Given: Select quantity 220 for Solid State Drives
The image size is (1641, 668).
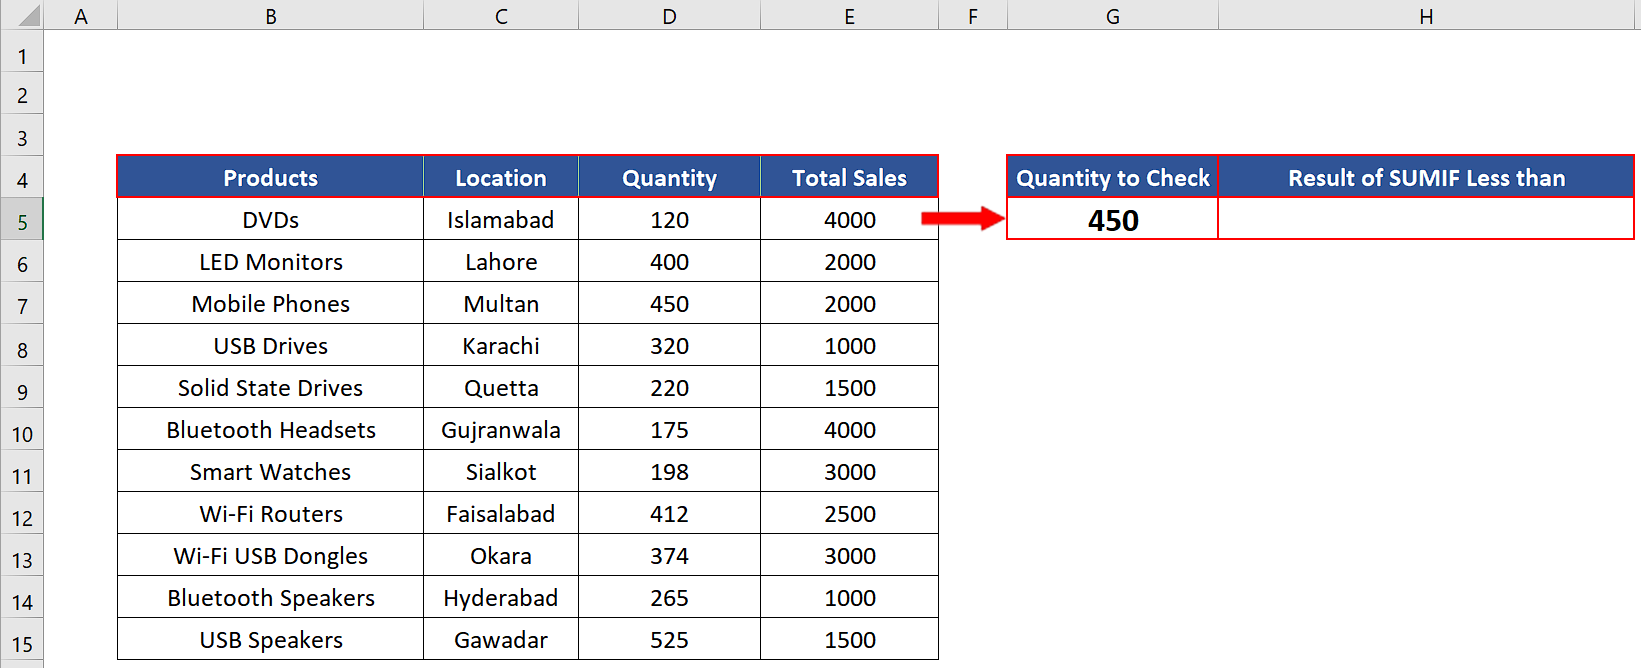Looking at the screenshot, I should coord(669,387).
